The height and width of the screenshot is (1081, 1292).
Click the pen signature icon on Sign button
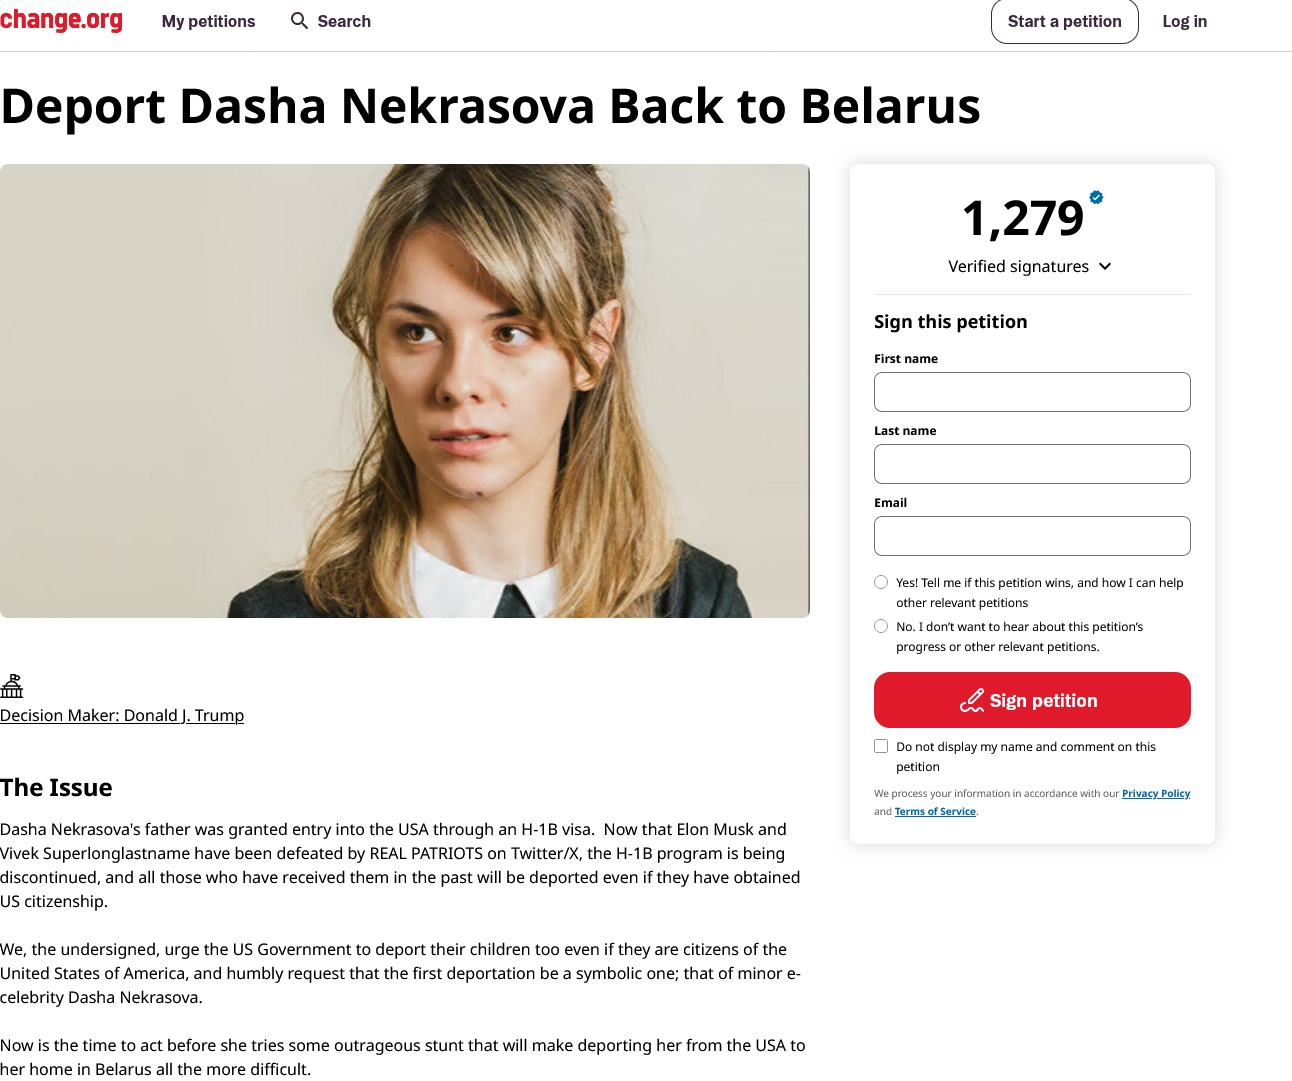coord(972,700)
